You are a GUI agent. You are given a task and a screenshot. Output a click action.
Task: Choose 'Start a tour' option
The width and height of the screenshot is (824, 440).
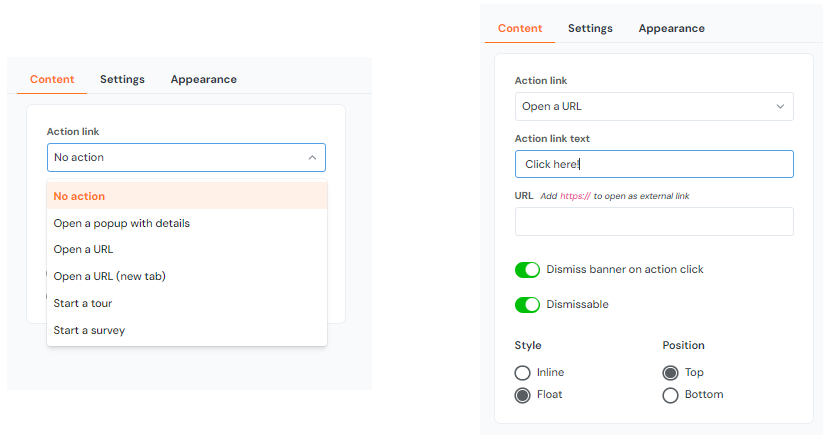point(186,303)
